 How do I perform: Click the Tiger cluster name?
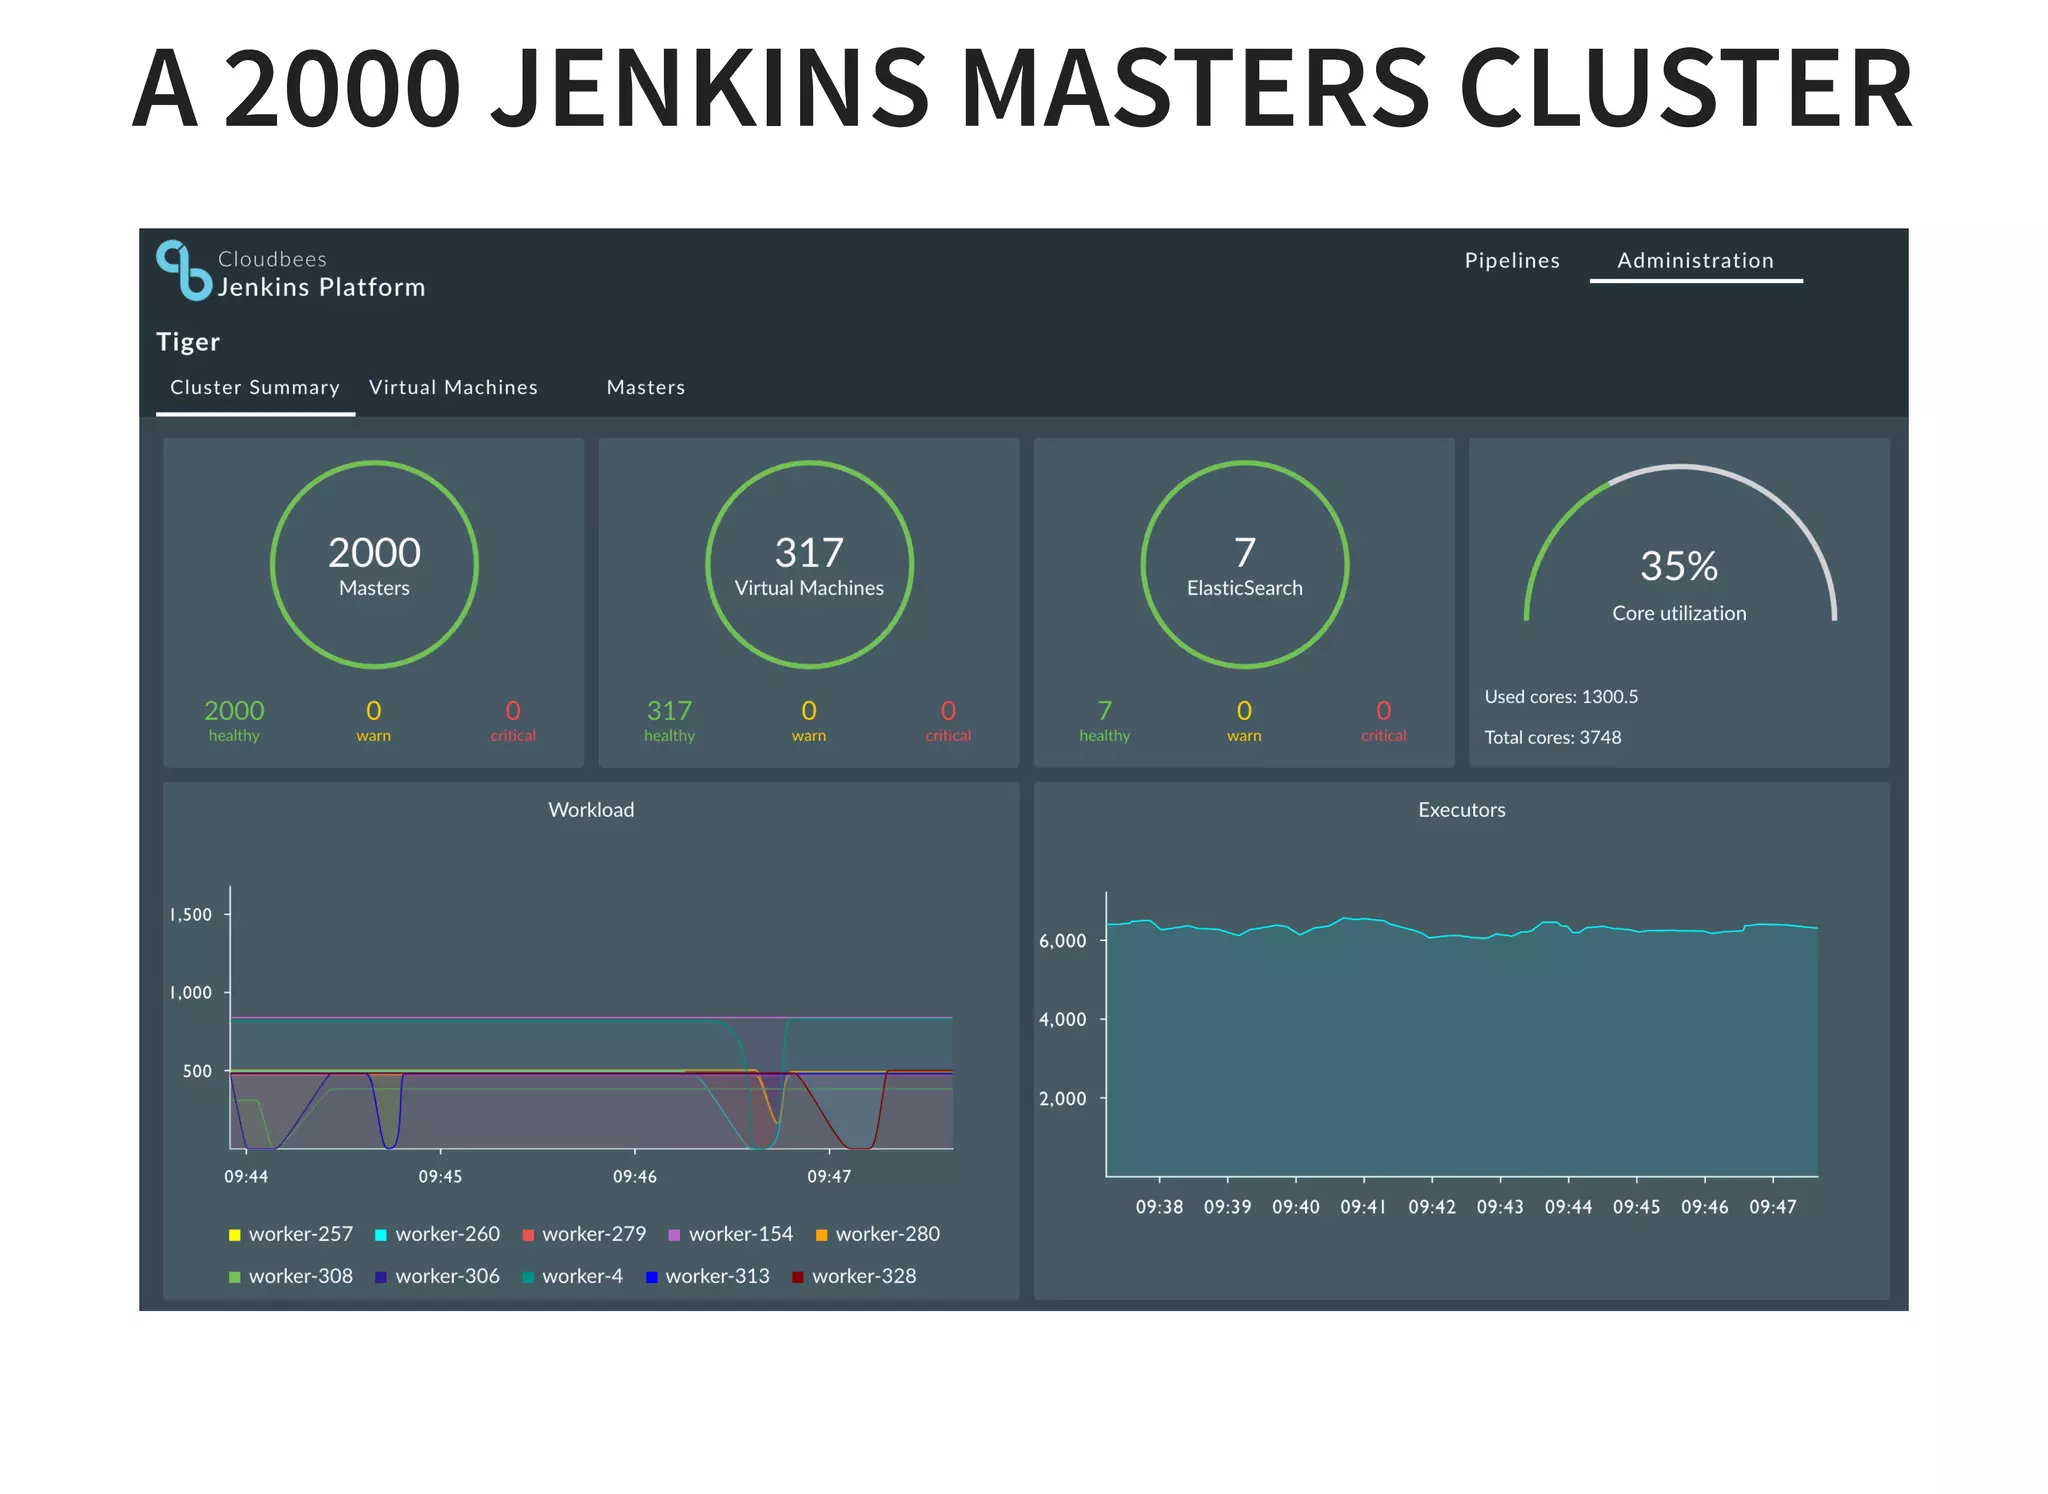(x=188, y=342)
